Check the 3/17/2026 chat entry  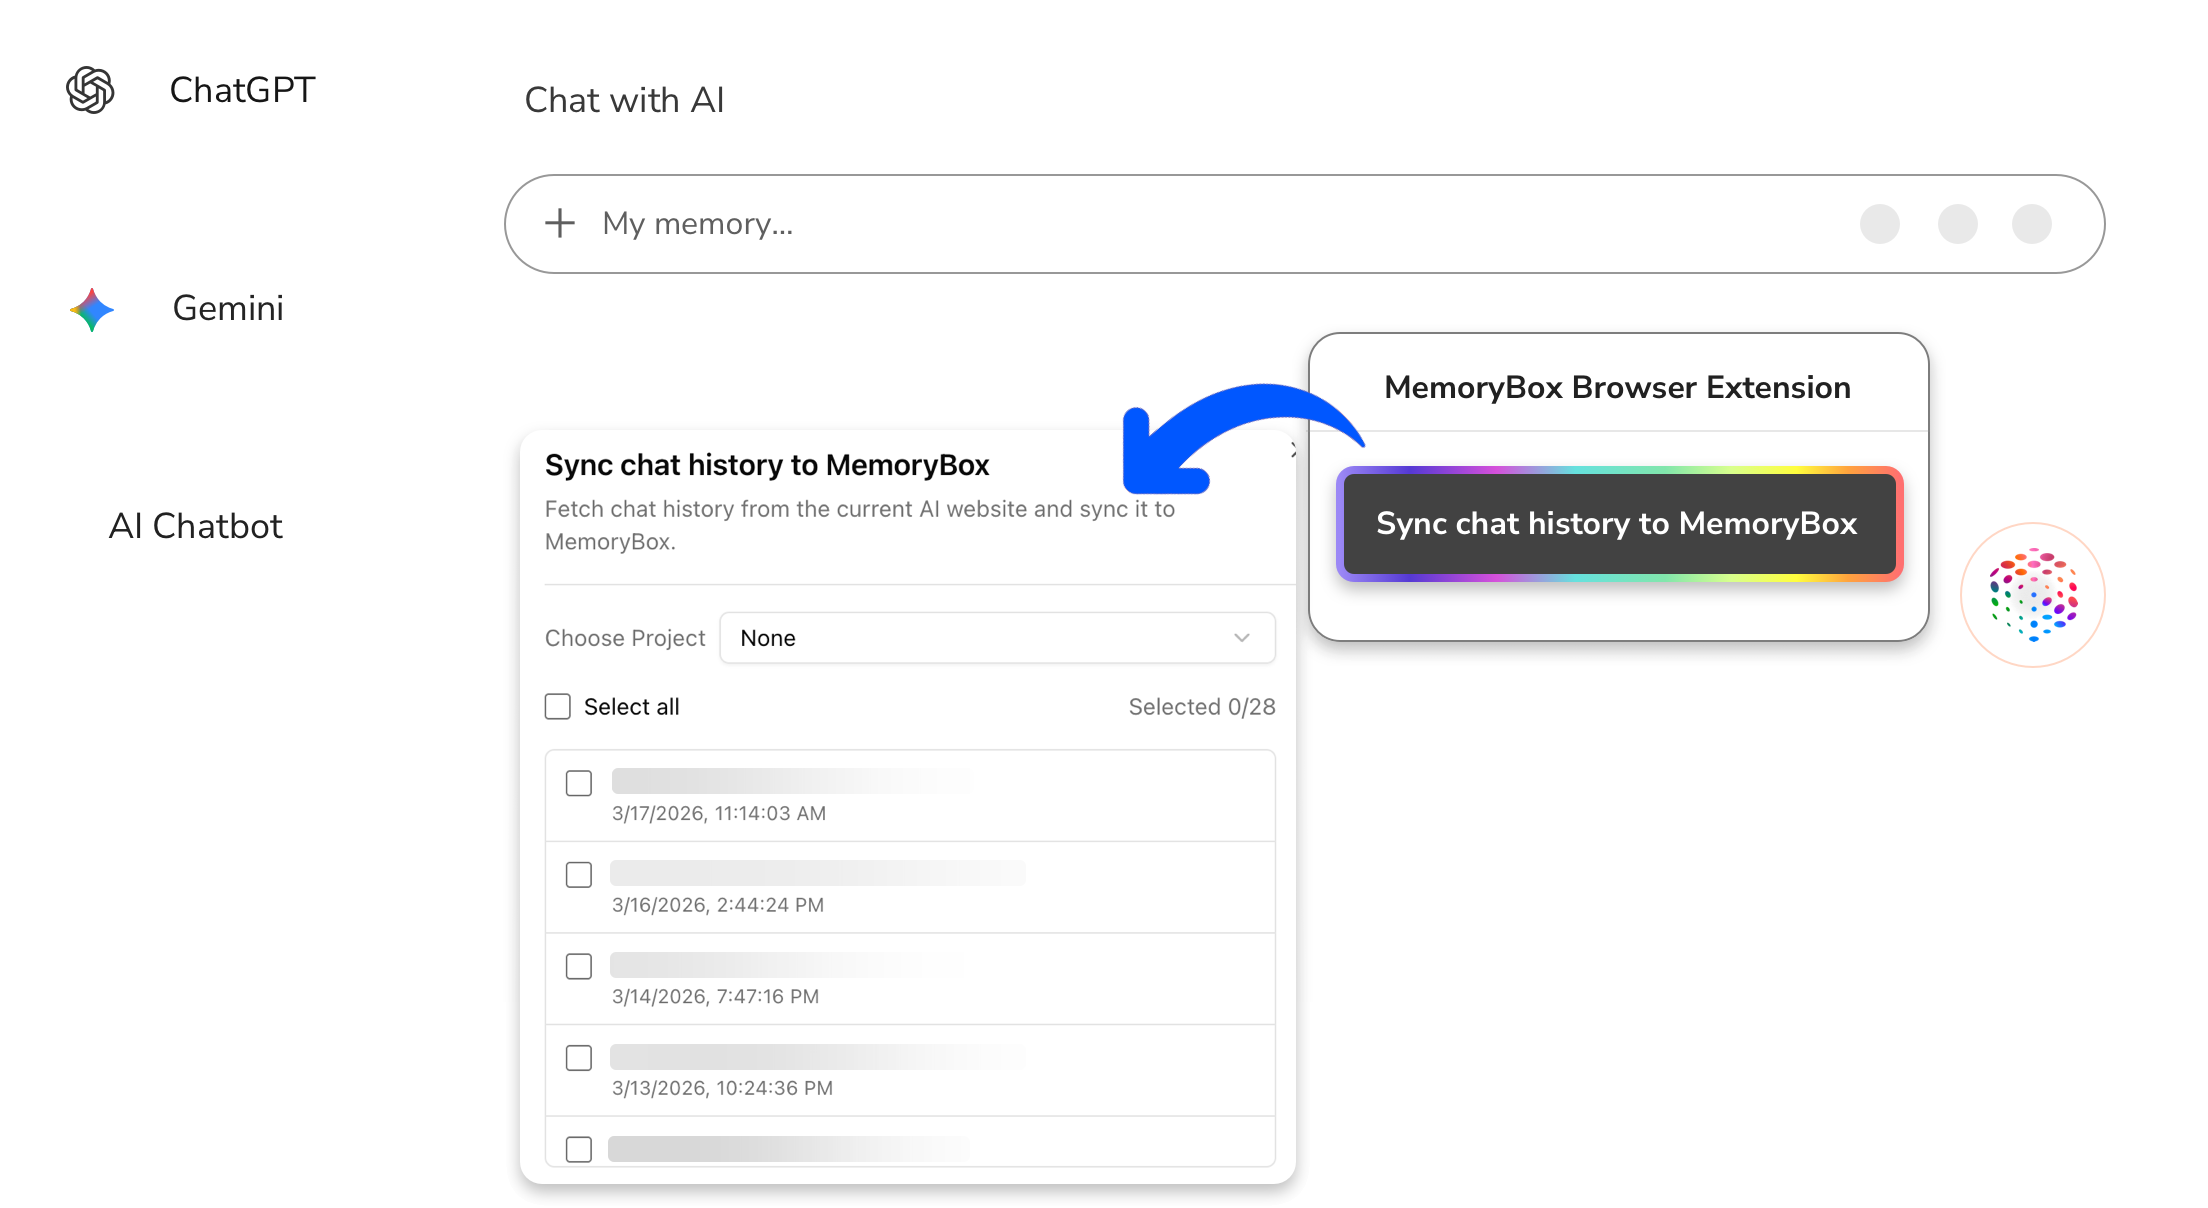click(x=578, y=783)
